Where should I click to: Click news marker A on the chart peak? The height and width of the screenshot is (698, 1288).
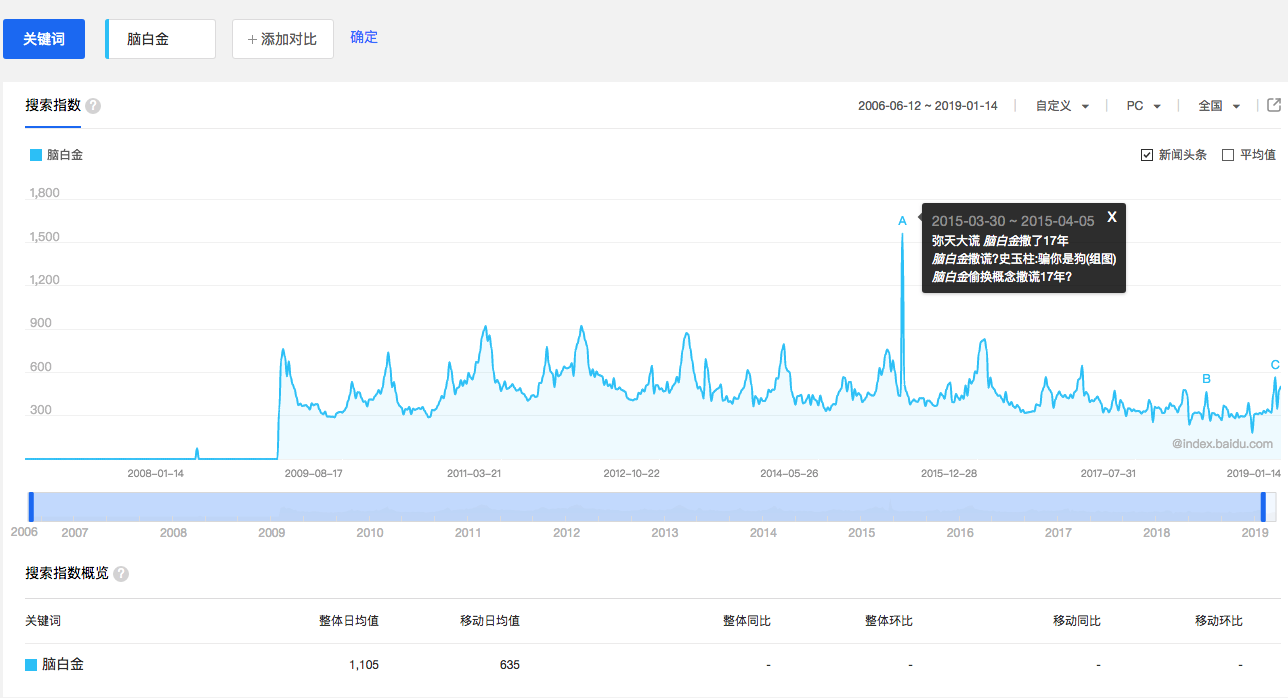click(902, 221)
